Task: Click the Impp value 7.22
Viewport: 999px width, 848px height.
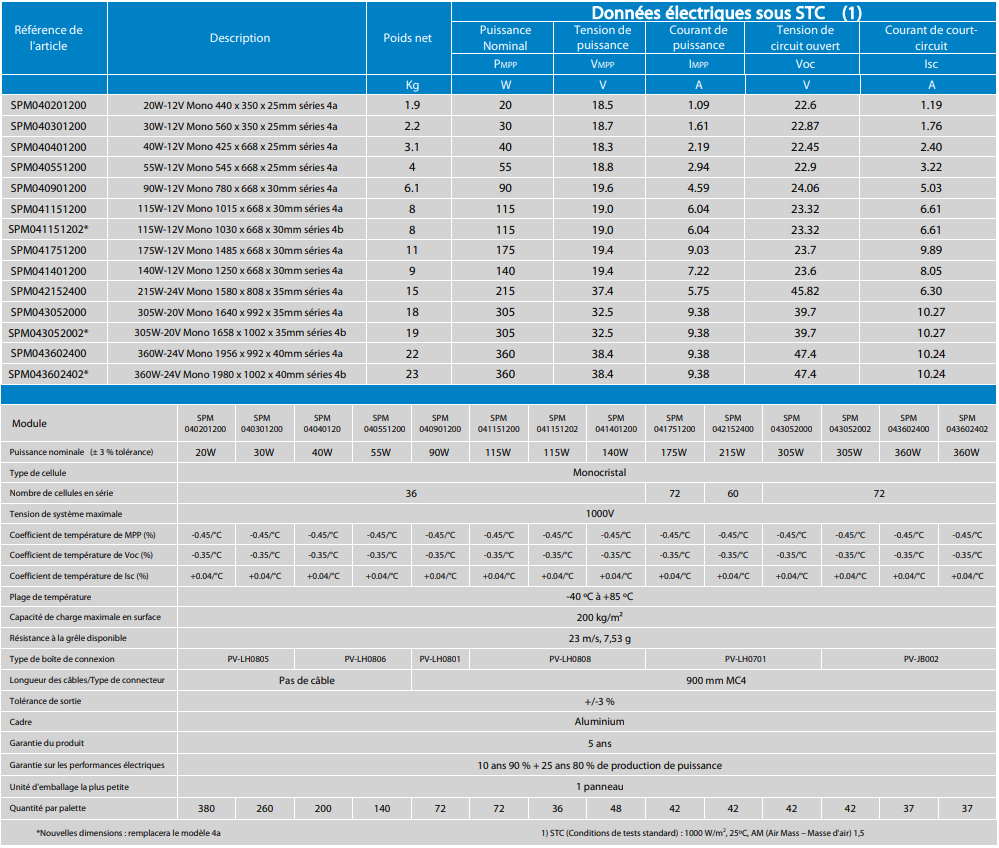Action: pos(698,271)
